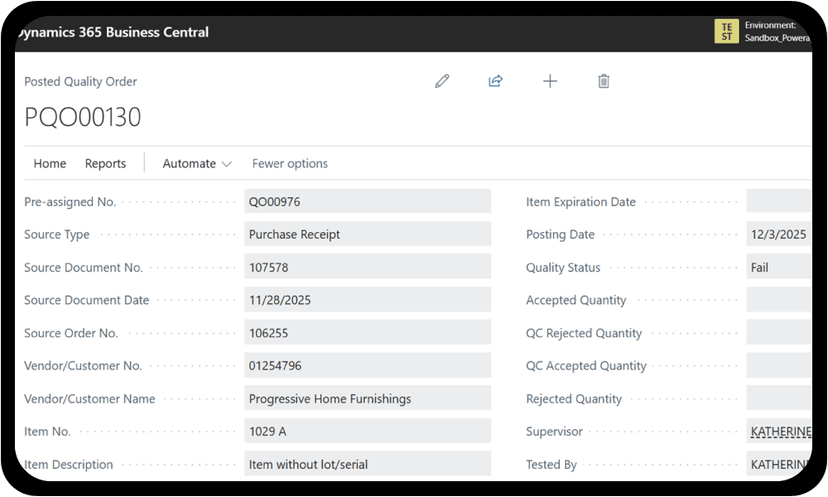
Task: Click the Item Expiration Date field
Action: [779, 201]
